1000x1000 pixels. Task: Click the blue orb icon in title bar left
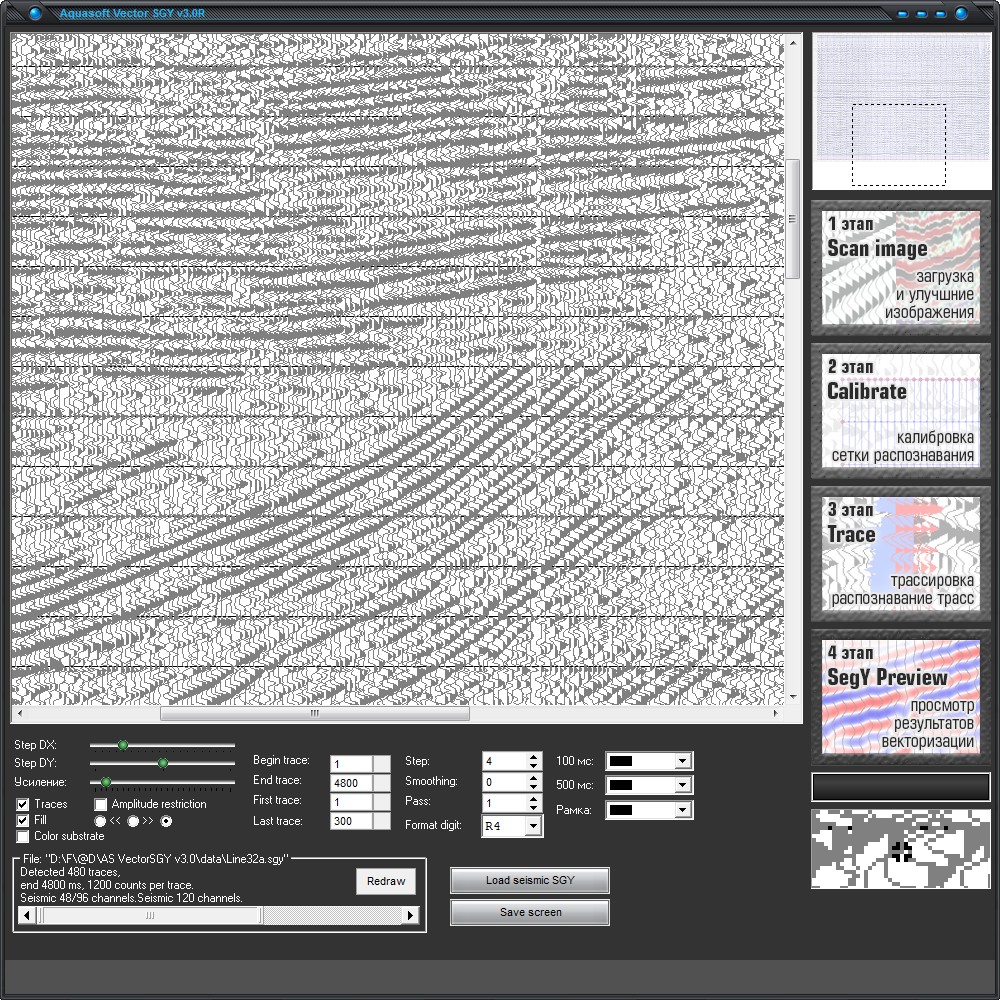35,12
